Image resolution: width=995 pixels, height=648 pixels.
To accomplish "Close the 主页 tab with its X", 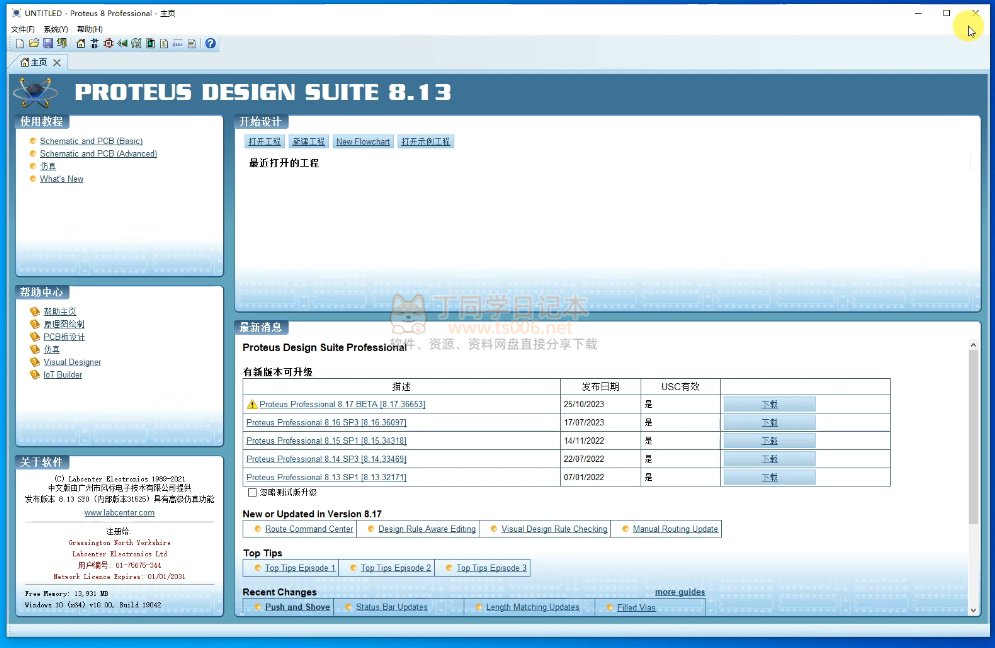I will (57, 63).
